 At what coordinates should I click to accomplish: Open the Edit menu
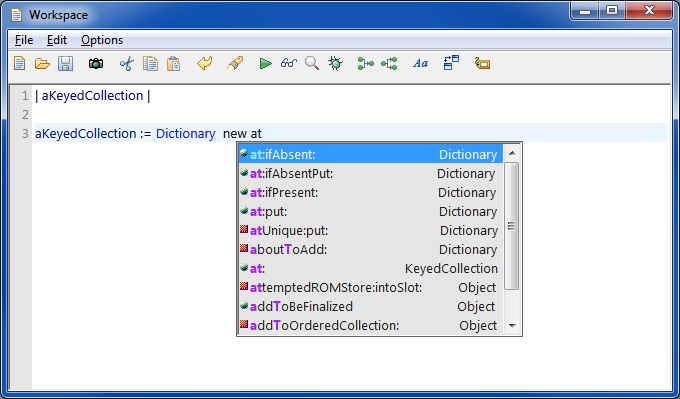[57, 40]
